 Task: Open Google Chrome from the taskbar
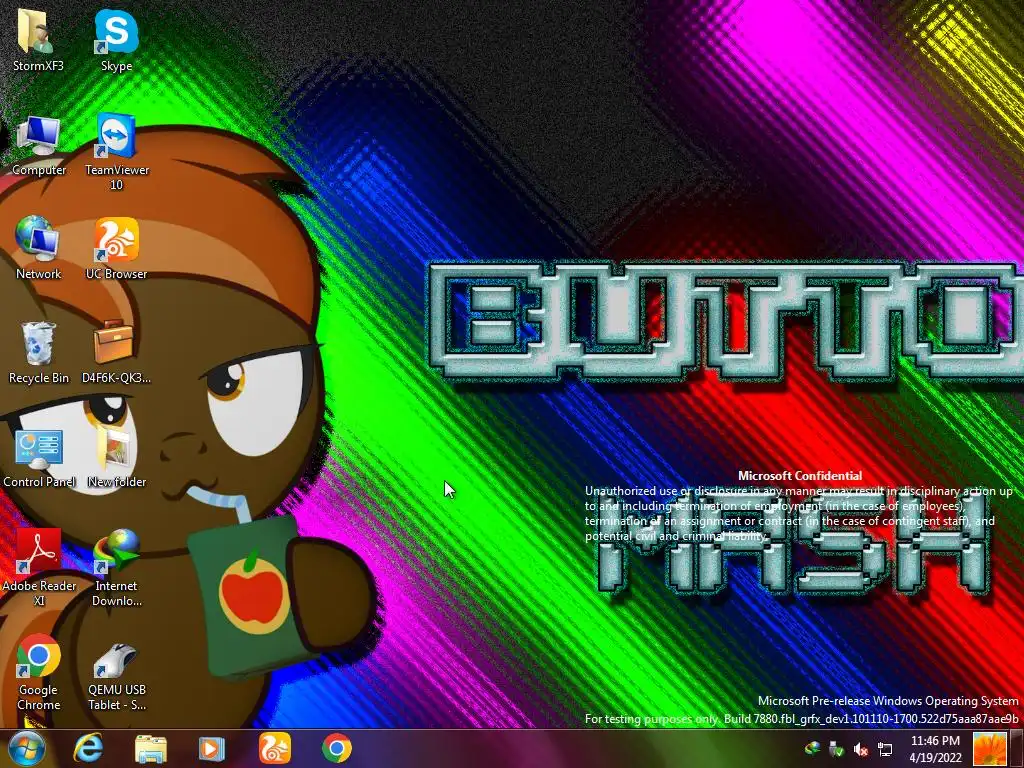coord(336,748)
